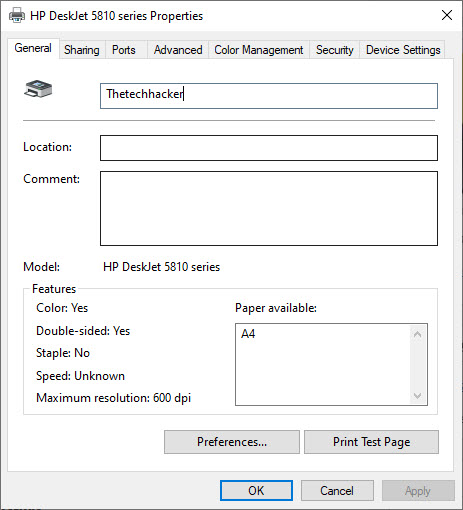Screen dimensions: 463x510
Task: Click the model text HP DeskJet 5810 series
Action: [162, 267]
